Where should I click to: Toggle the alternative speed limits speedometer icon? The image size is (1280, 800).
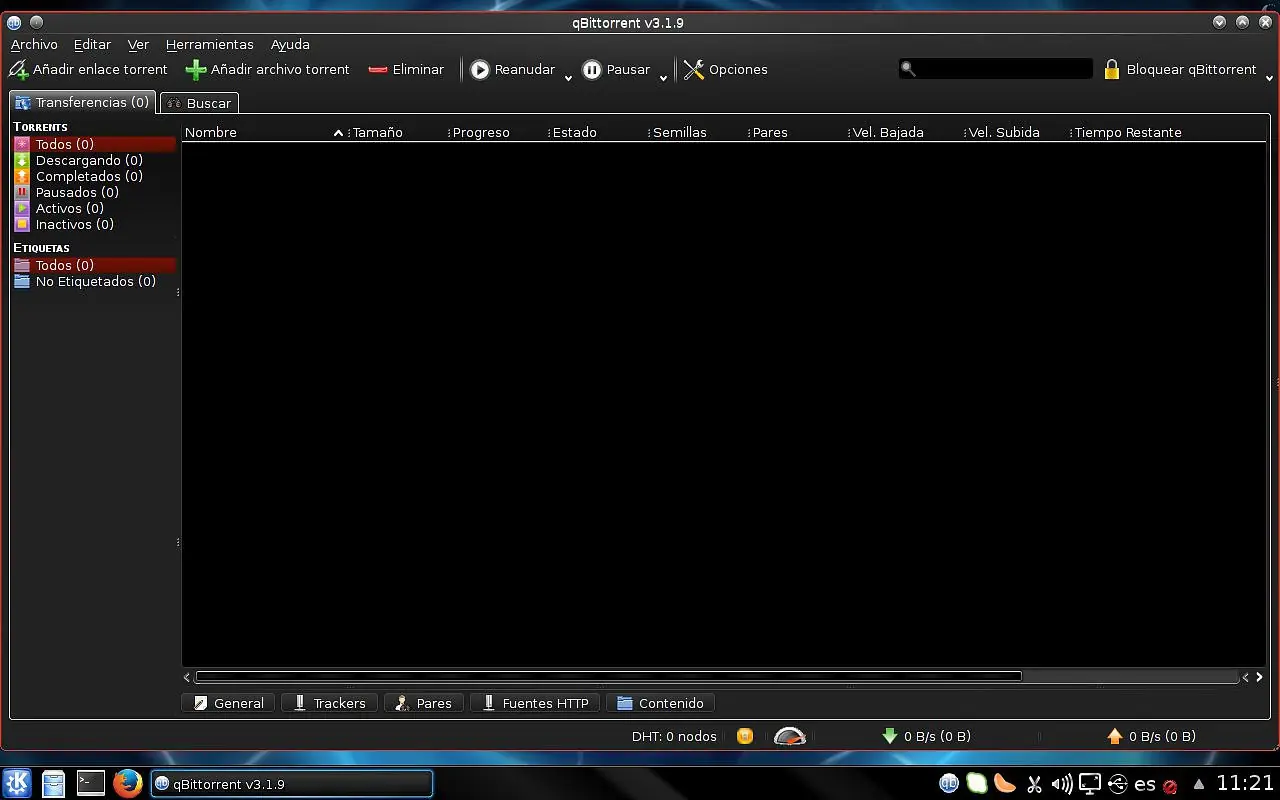tap(790, 736)
